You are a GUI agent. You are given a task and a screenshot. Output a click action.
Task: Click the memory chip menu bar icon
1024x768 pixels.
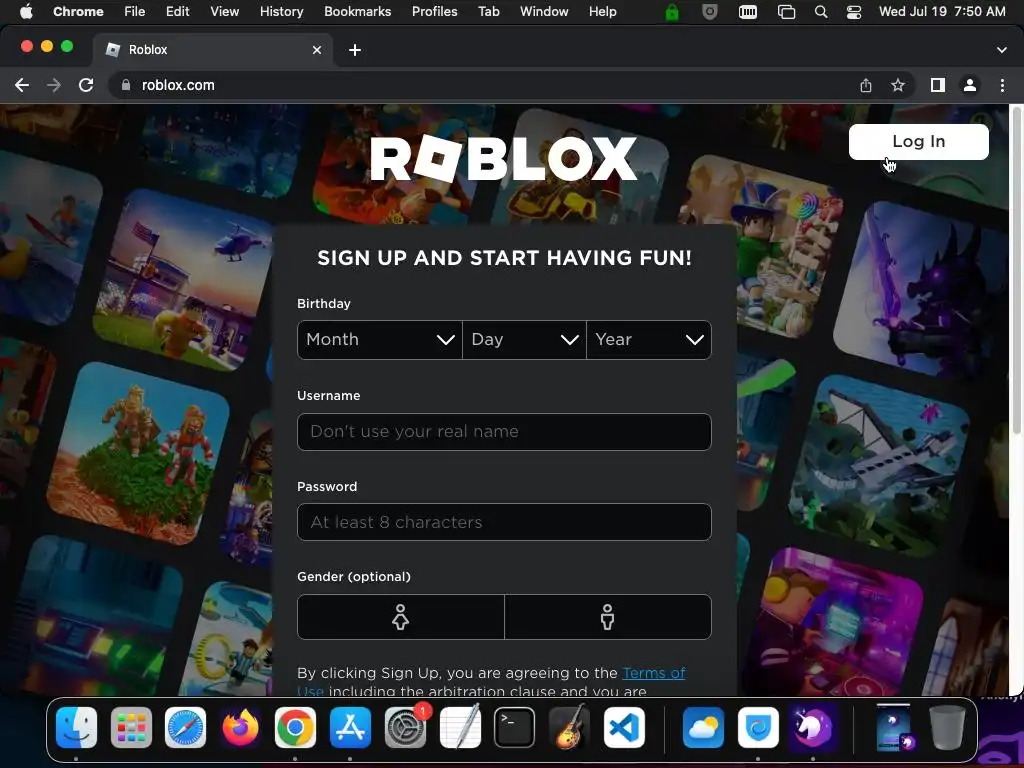pyautogui.click(x=748, y=12)
